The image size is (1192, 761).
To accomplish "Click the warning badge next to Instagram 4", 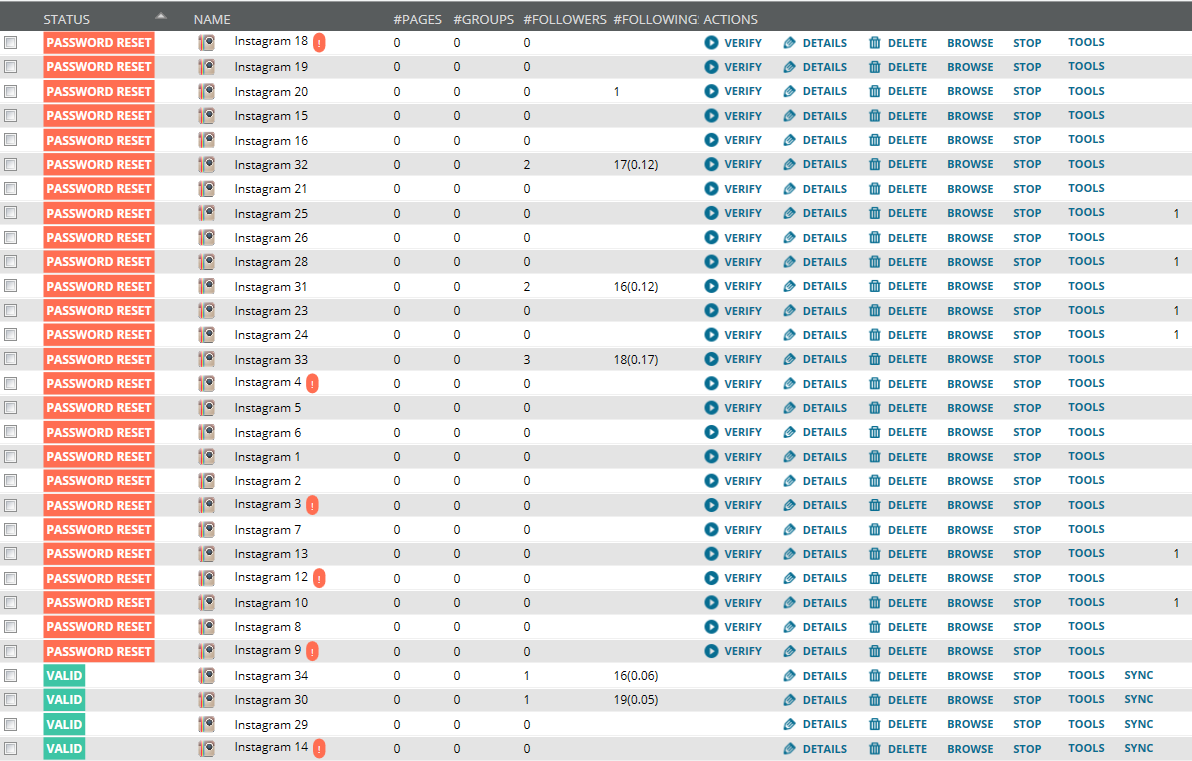I will point(312,383).
